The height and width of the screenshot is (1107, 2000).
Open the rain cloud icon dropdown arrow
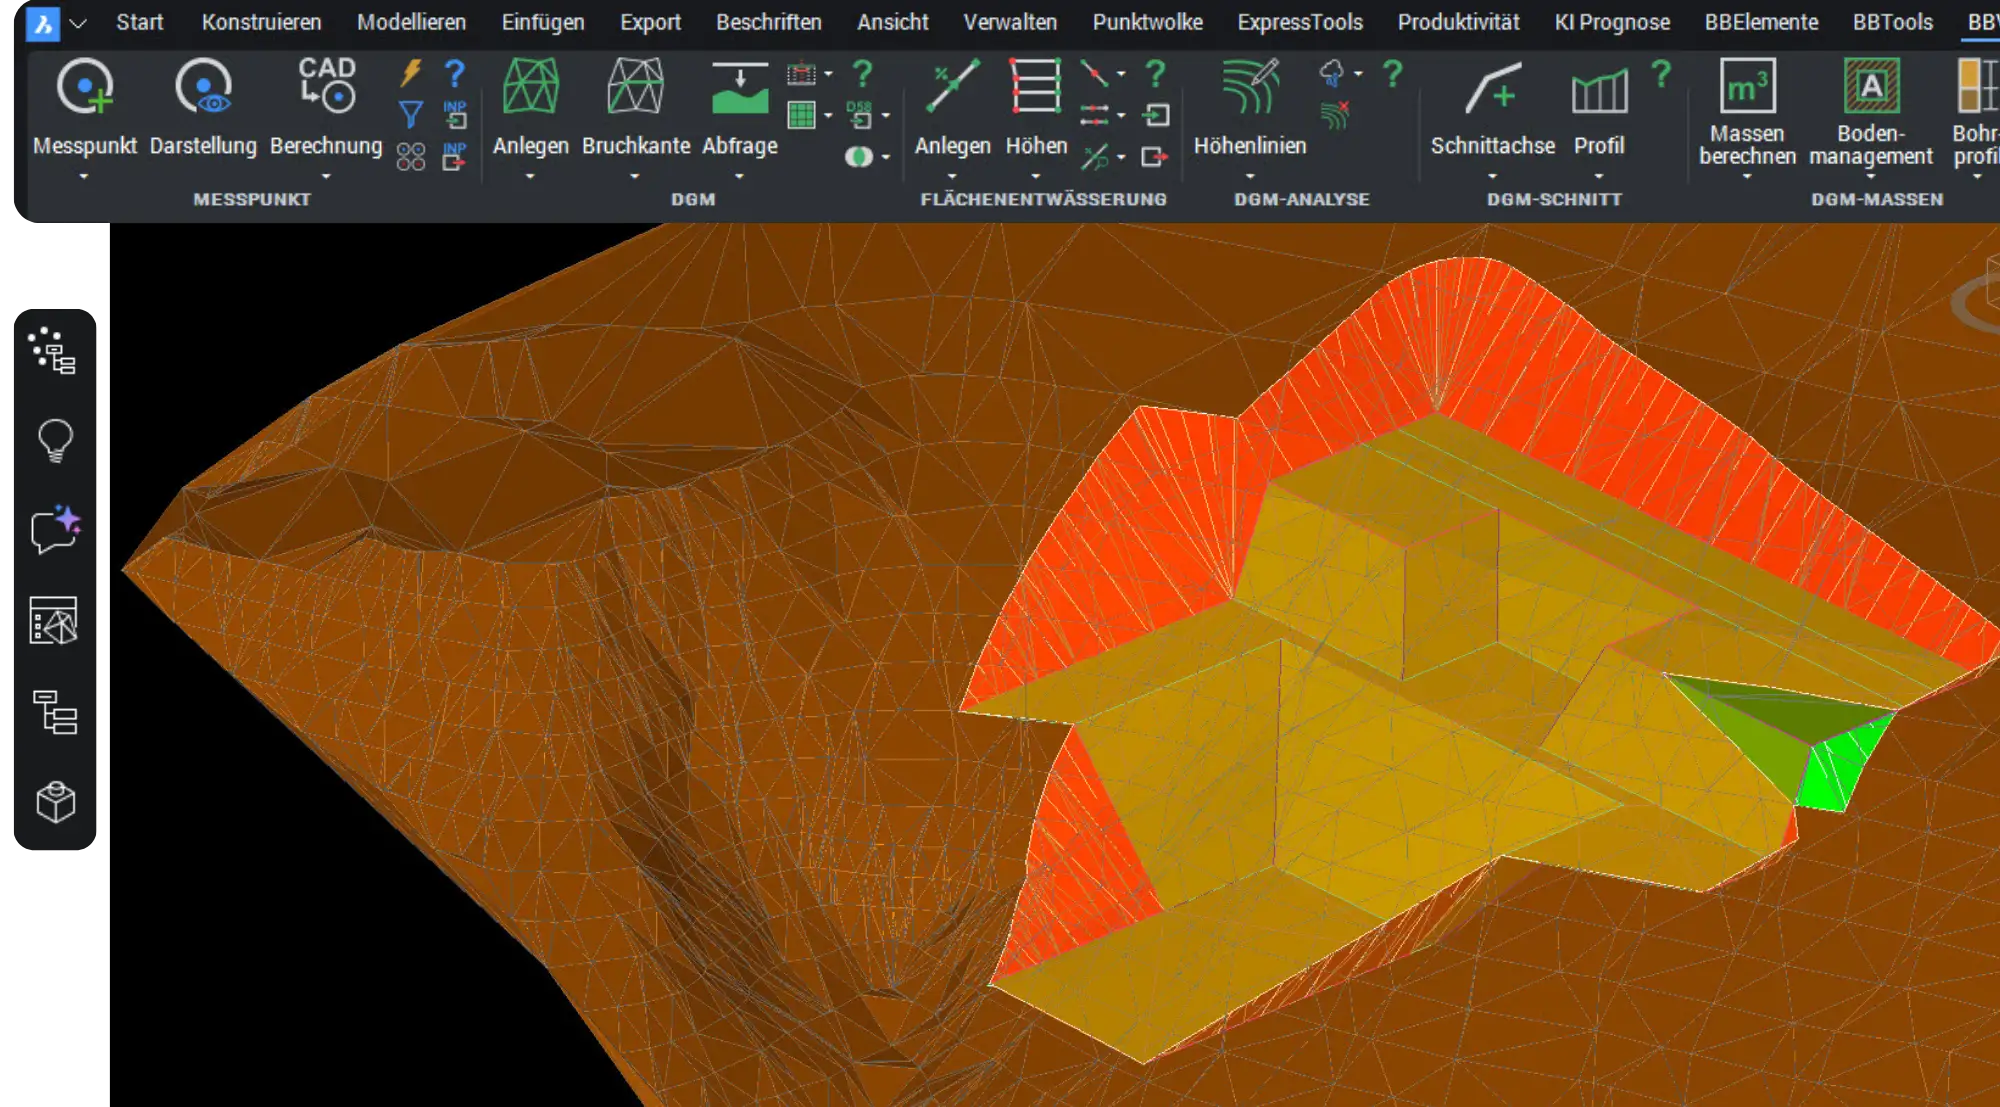click(1358, 73)
